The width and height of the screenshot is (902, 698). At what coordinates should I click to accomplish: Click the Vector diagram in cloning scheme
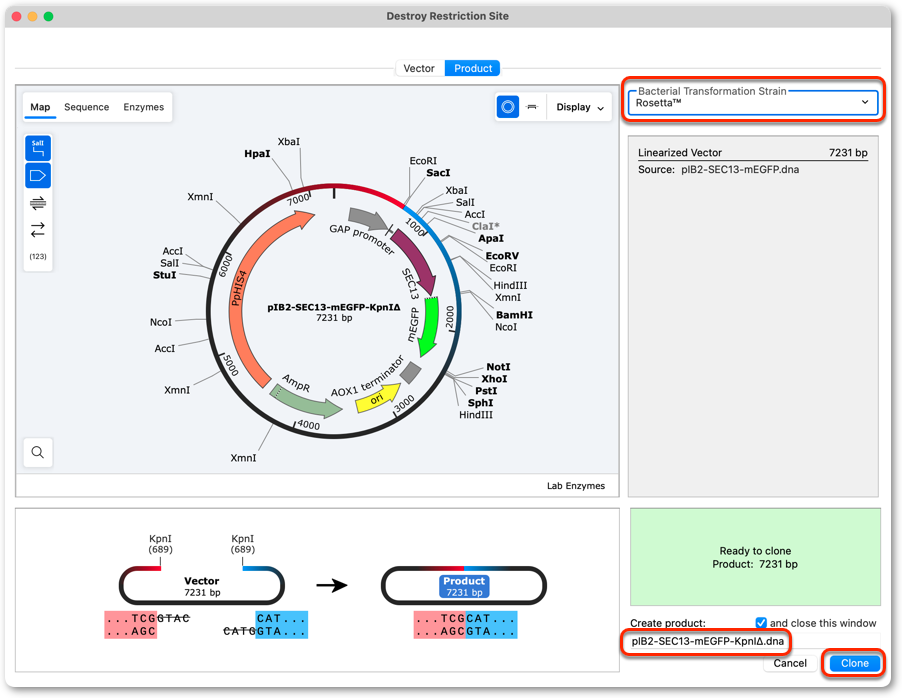click(x=201, y=586)
